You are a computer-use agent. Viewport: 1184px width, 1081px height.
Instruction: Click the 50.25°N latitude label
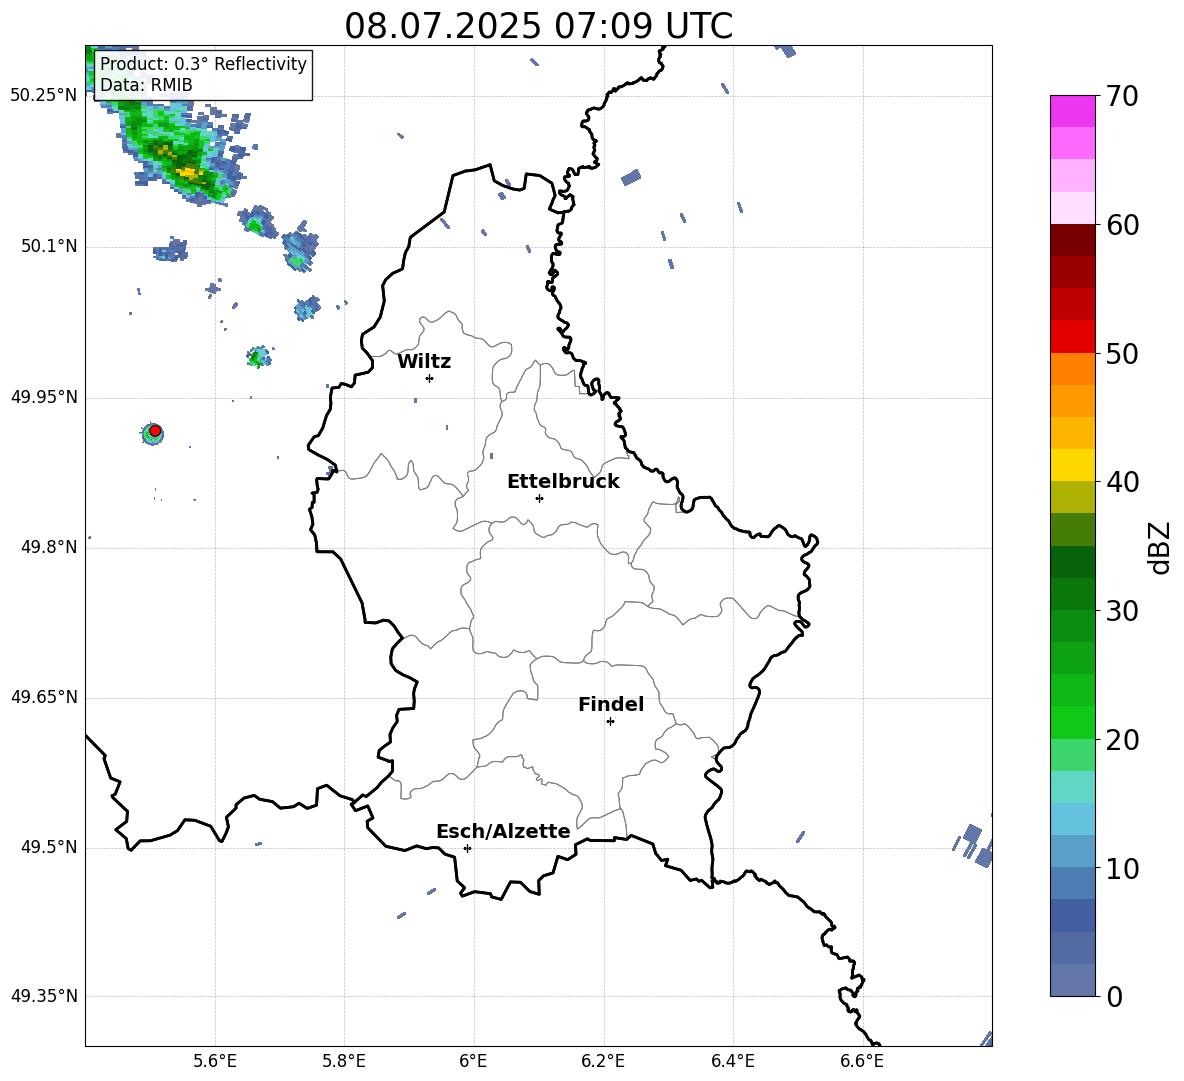click(x=44, y=96)
